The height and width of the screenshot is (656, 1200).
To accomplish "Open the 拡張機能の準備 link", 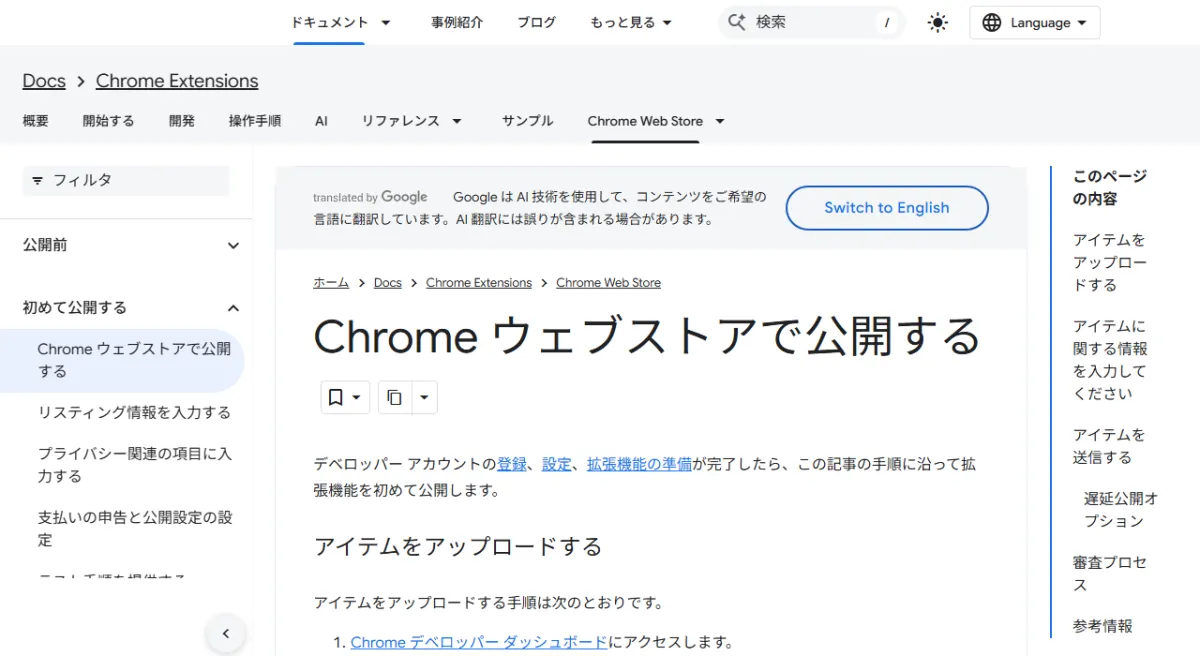I will tap(639, 464).
